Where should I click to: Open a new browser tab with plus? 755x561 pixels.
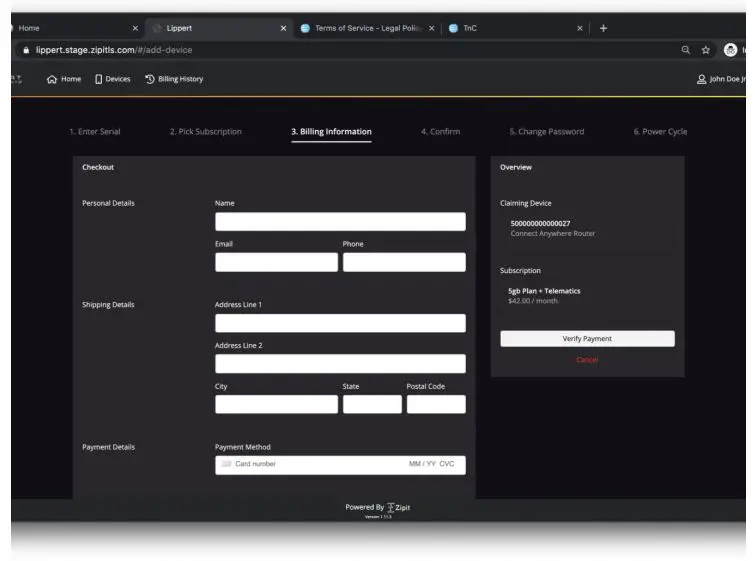603,28
